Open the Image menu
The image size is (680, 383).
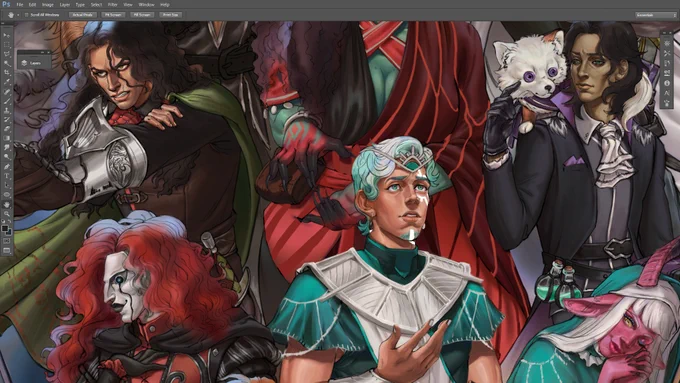(48, 5)
